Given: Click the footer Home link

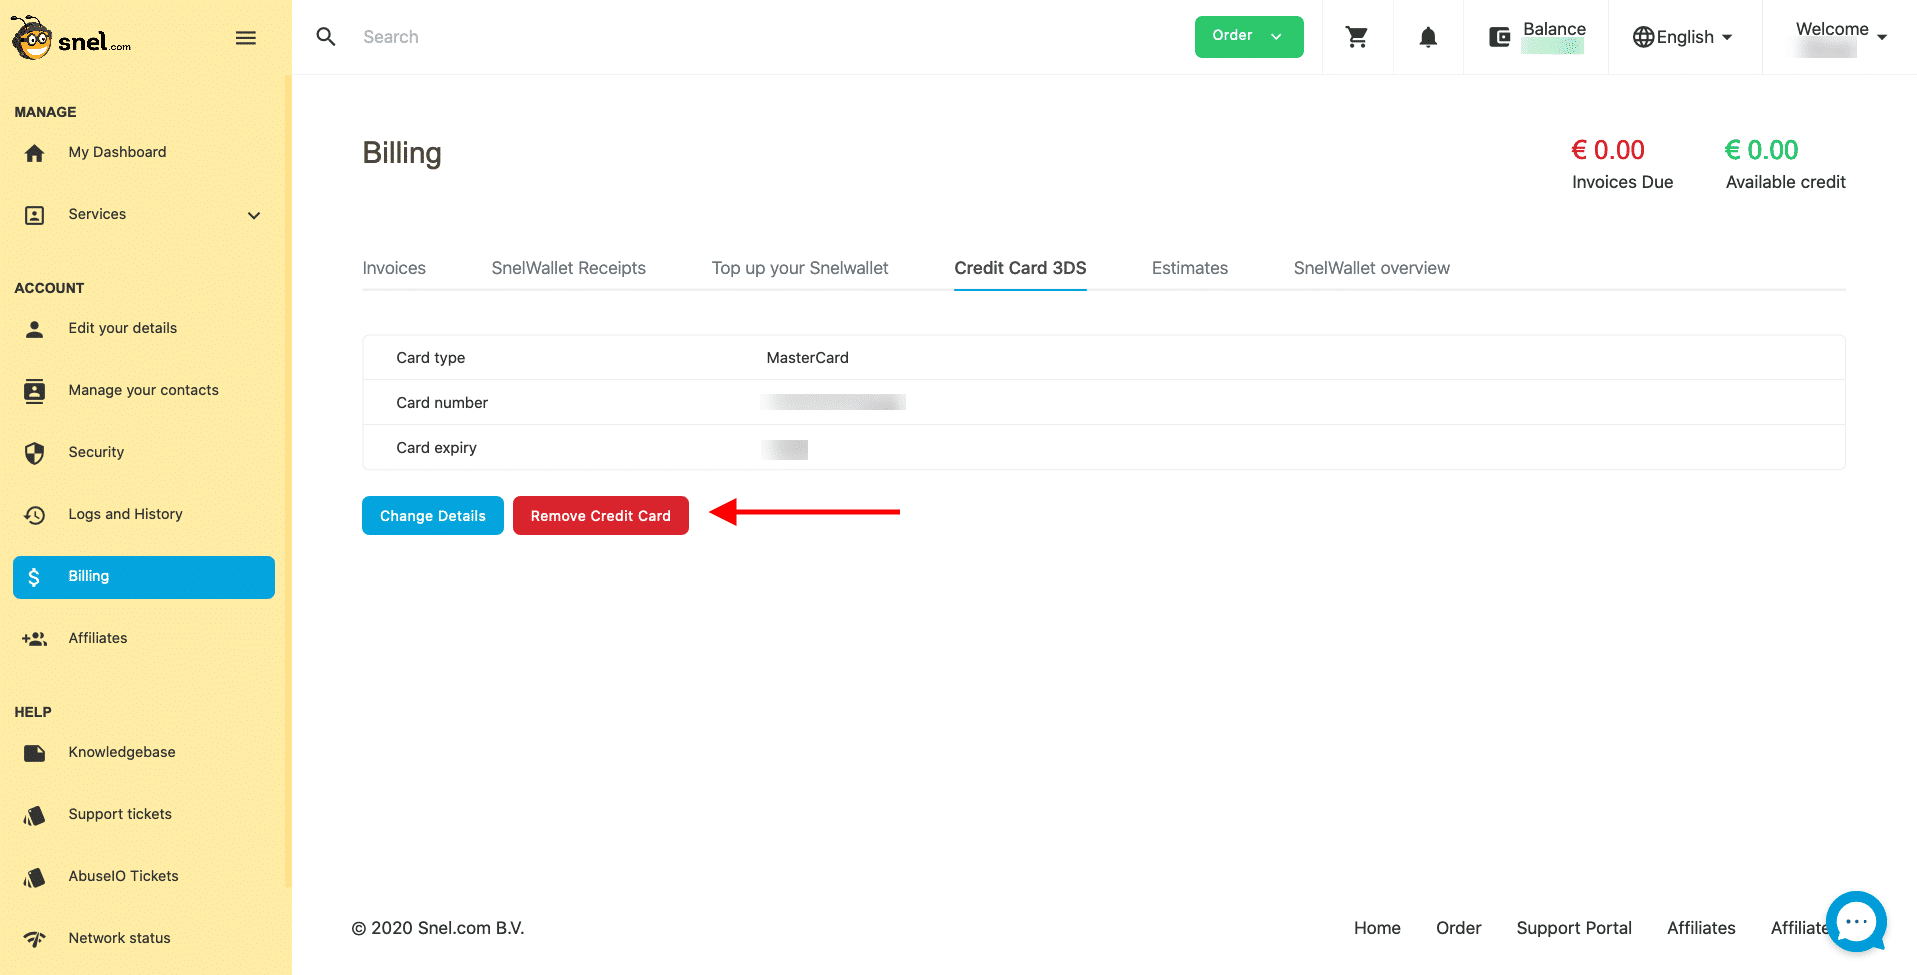Looking at the screenshot, I should point(1377,928).
